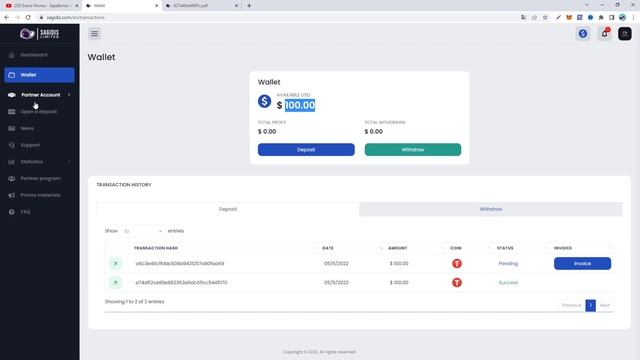Click the Support headset icon
This screenshot has height=360, width=640.
click(x=11, y=145)
